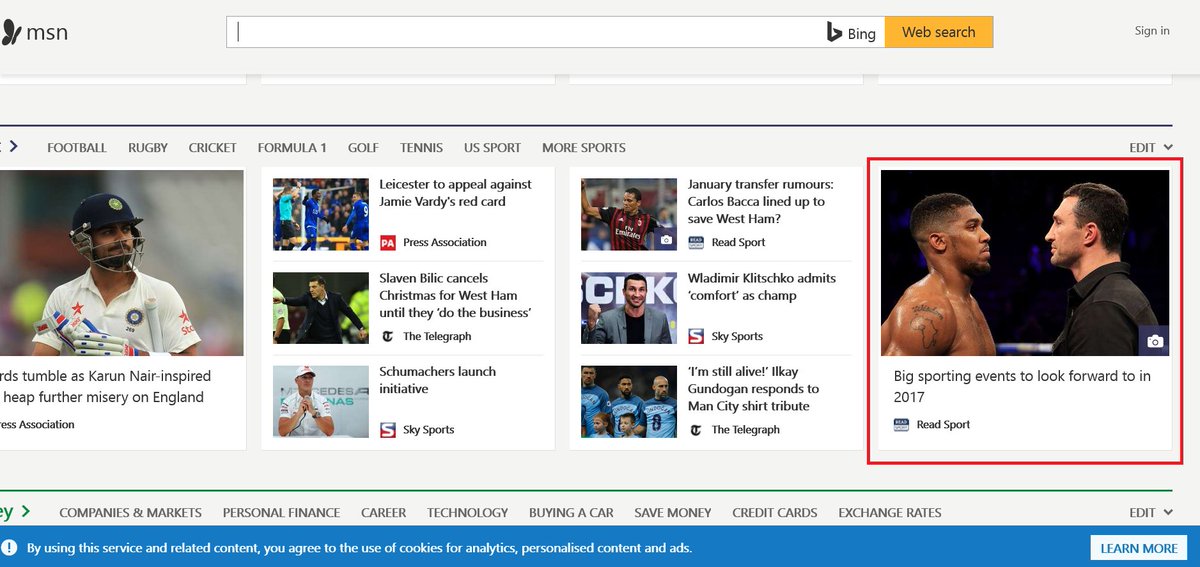The height and width of the screenshot is (567, 1200).
Task: Click boxers face-off large photo
Action: pos(1025,262)
